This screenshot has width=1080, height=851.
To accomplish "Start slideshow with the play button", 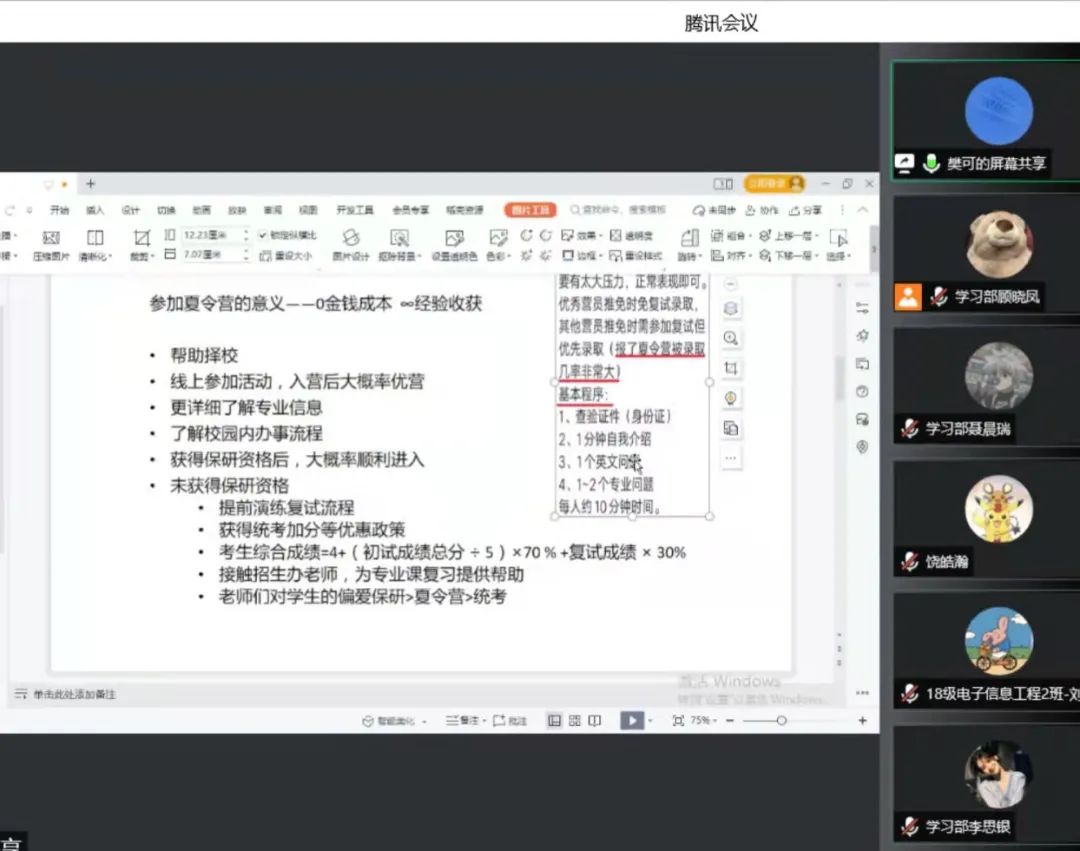I will tap(631, 720).
